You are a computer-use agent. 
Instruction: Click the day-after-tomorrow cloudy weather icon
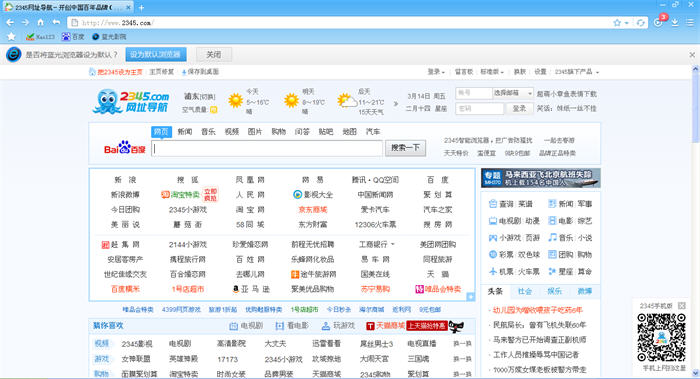[346, 101]
